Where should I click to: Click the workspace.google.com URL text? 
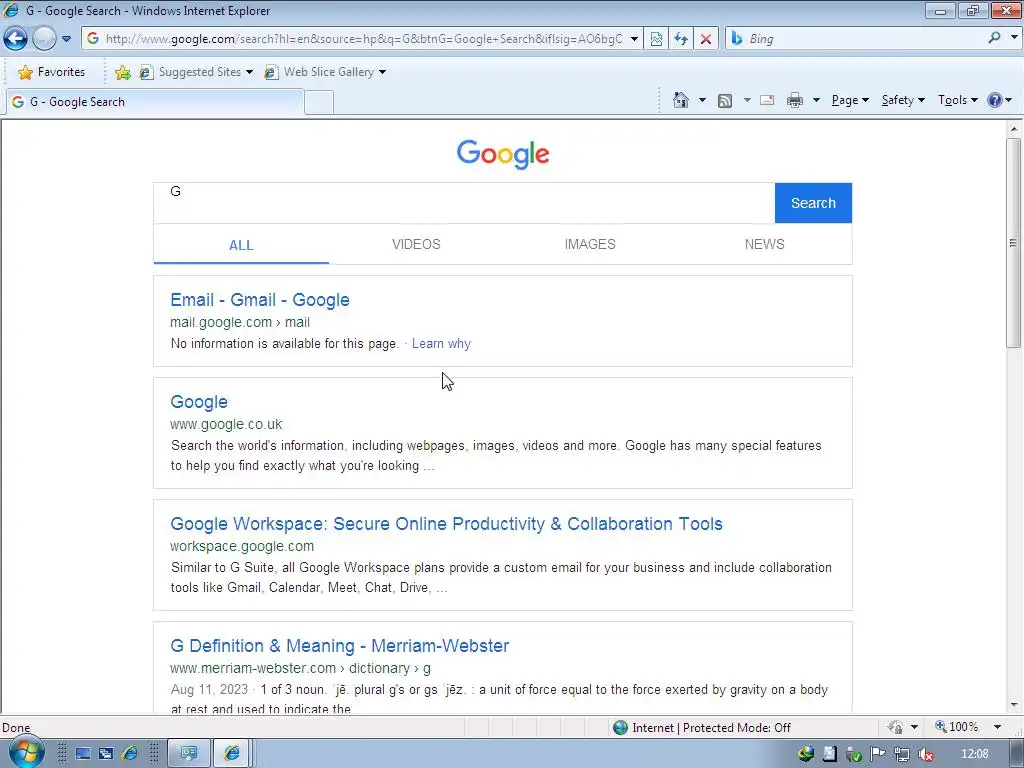point(242,546)
